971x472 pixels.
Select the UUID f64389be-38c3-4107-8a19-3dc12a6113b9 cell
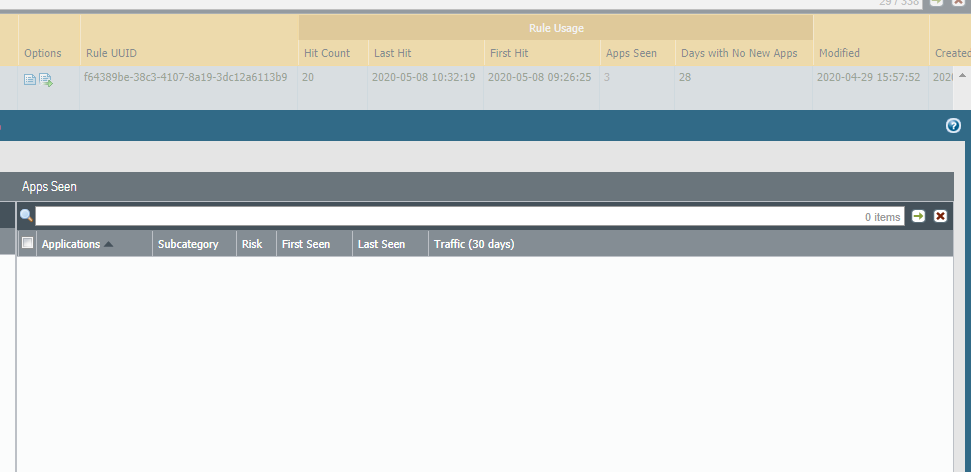point(186,77)
